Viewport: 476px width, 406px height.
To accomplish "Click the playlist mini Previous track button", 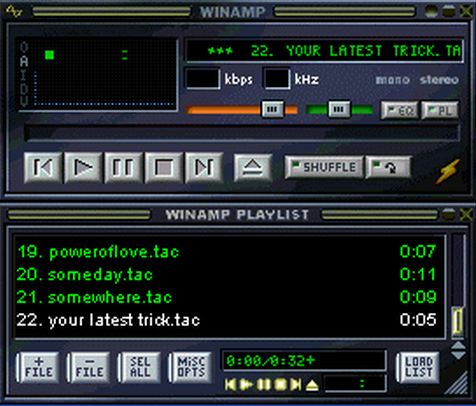I will pos(230,385).
